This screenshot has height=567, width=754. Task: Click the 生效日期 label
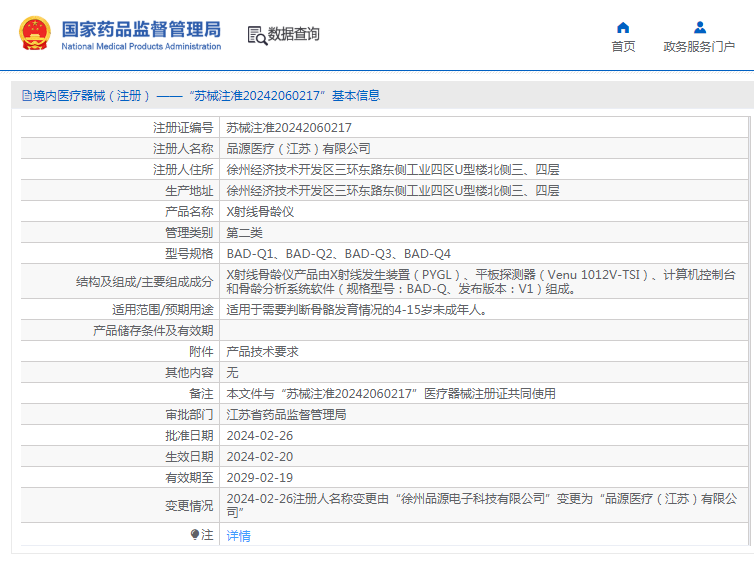click(189, 457)
